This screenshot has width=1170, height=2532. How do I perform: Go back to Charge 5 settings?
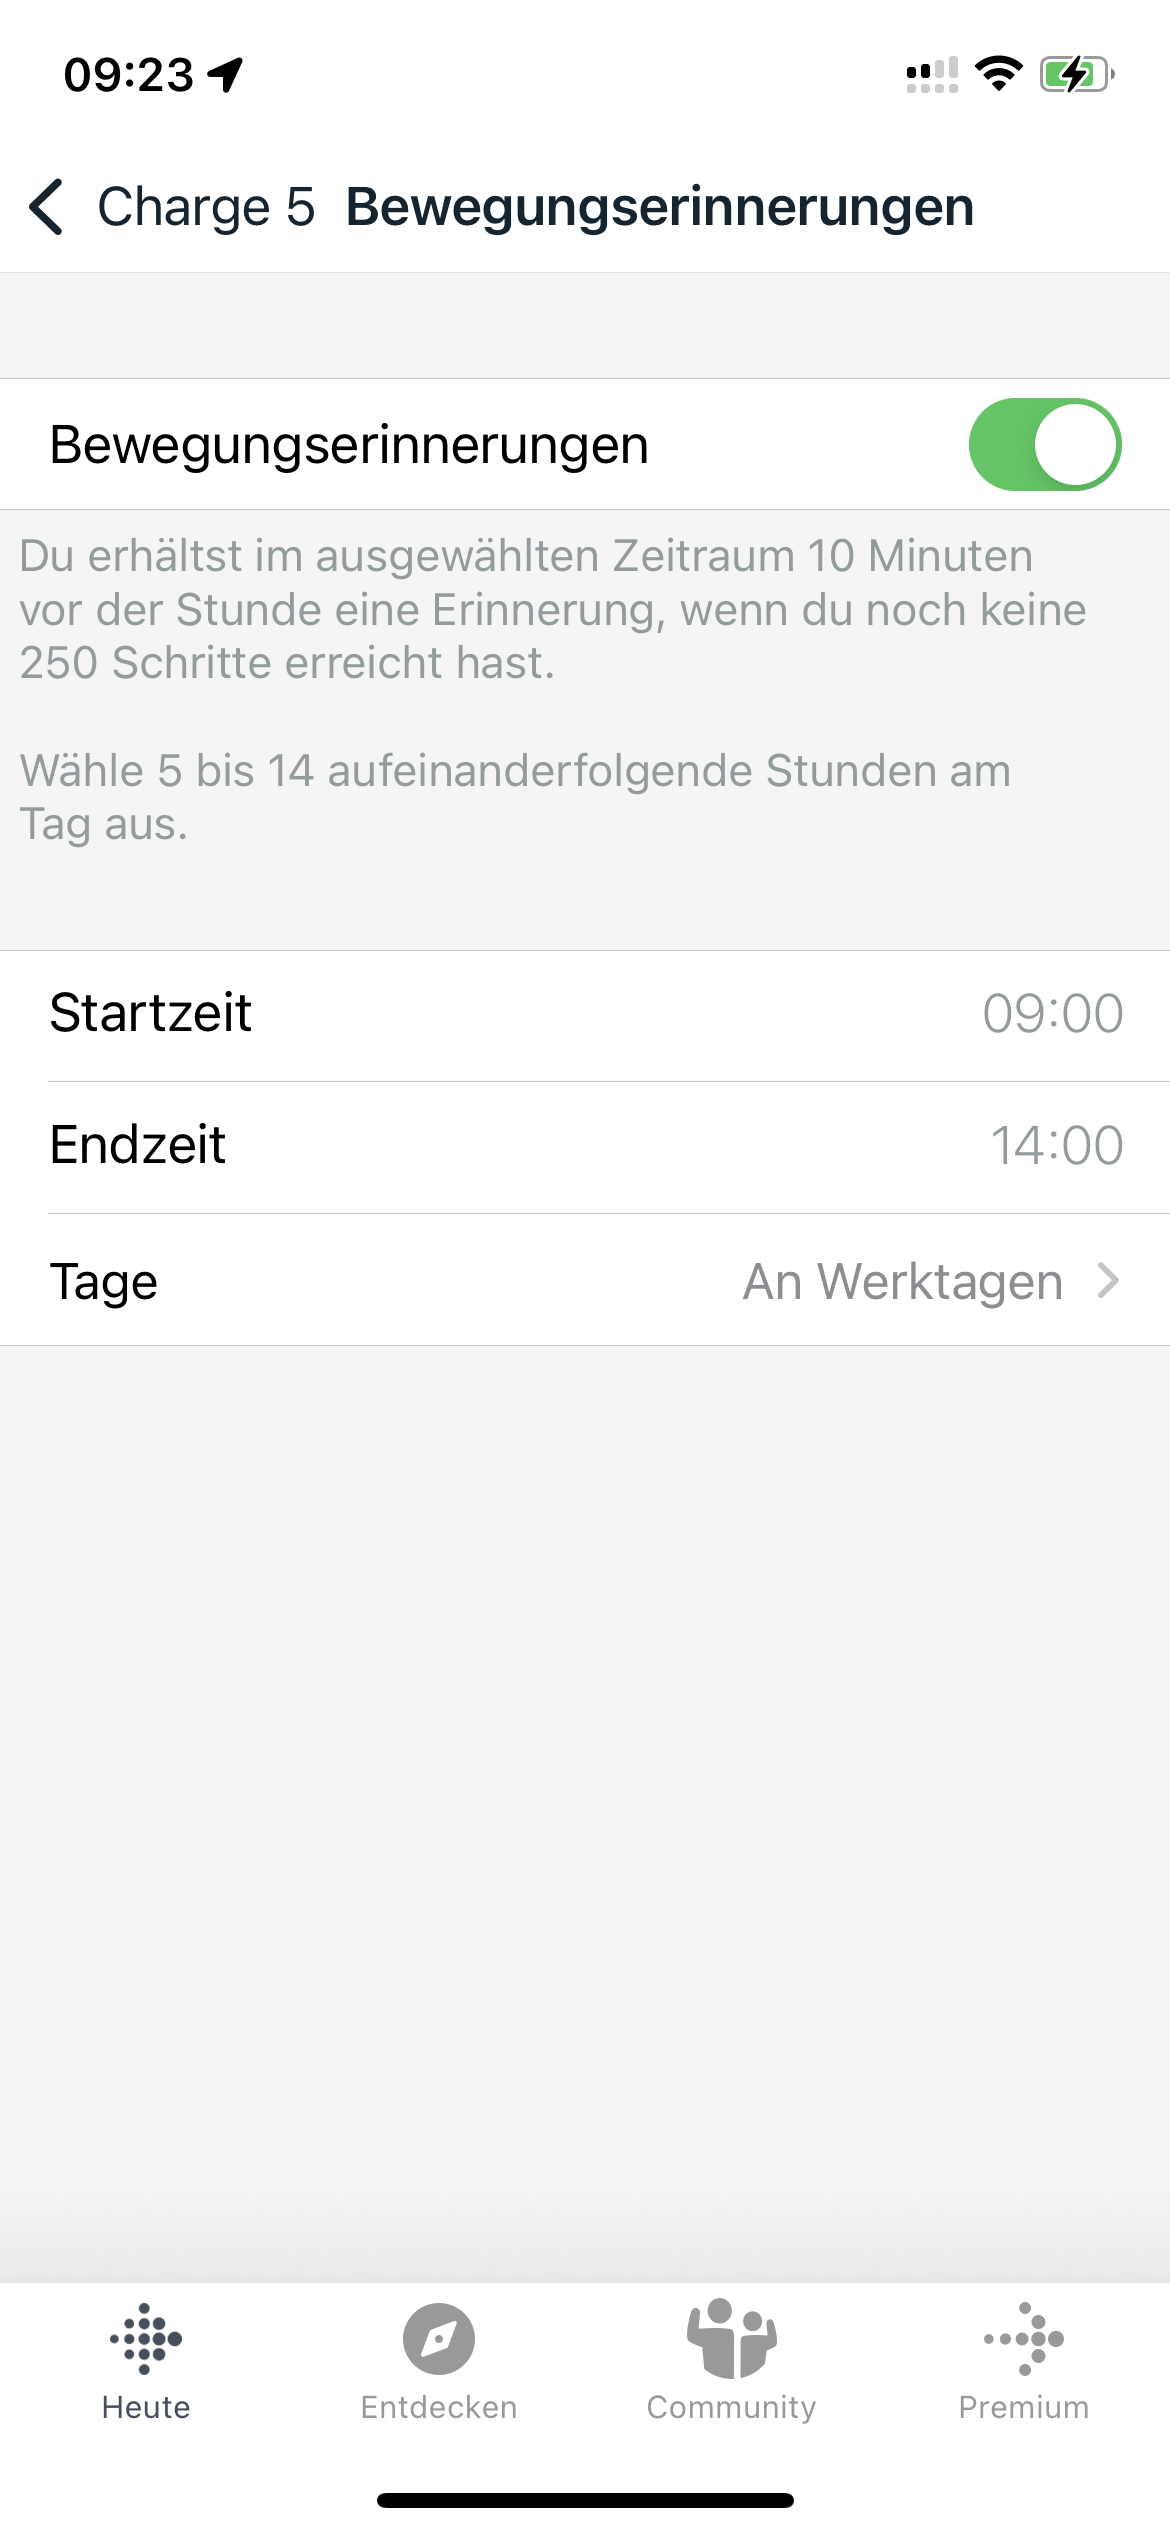206,207
